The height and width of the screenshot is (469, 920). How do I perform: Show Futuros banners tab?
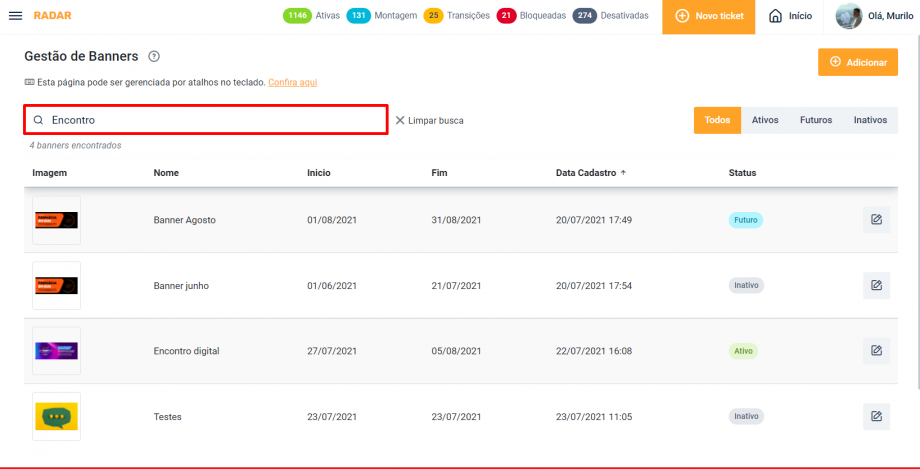pos(815,120)
